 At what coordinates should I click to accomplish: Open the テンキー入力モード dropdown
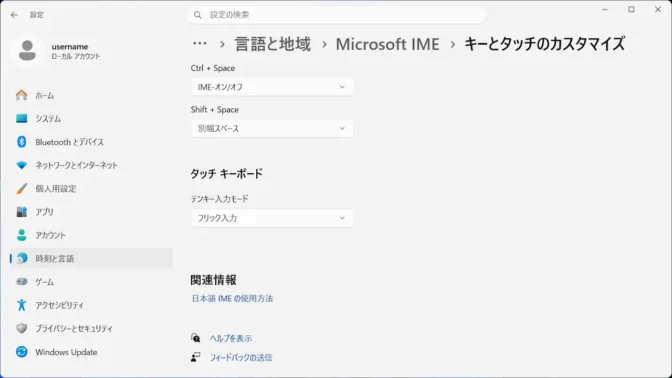point(272,218)
